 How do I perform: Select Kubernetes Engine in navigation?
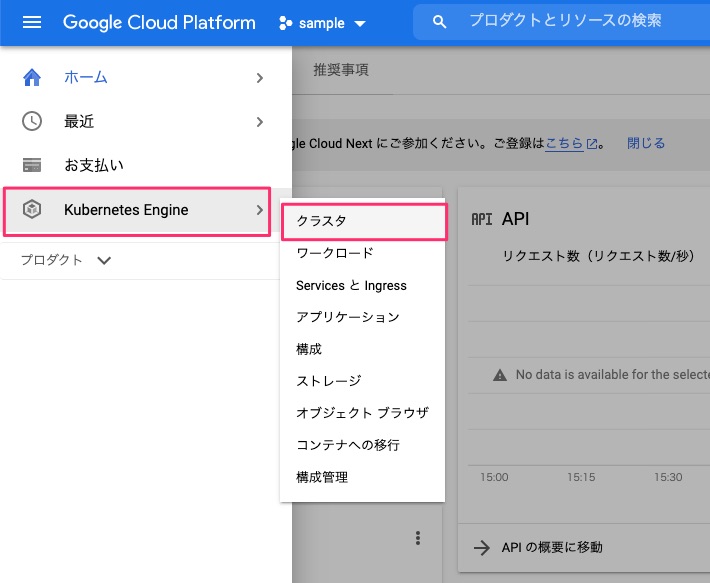click(x=126, y=210)
